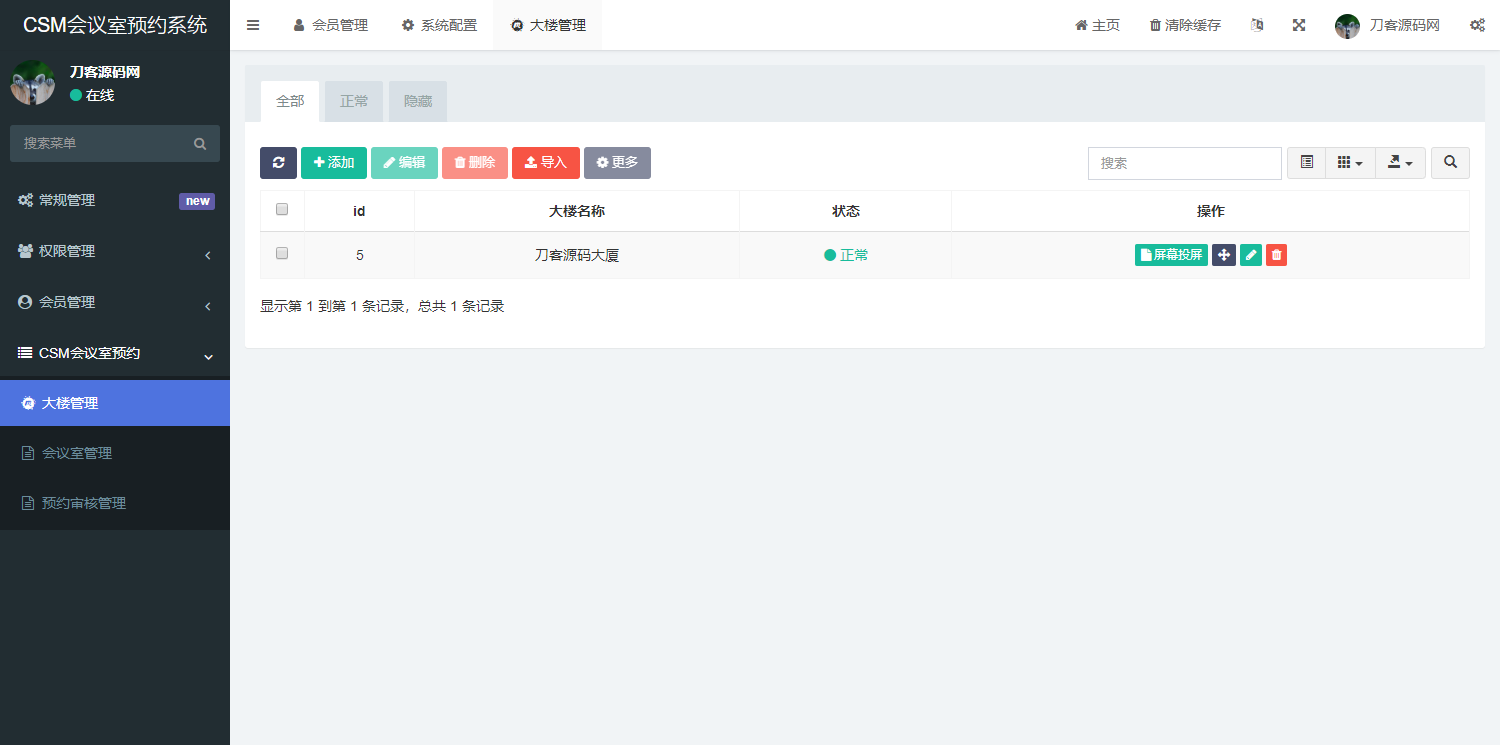The width and height of the screenshot is (1500, 745).
Task: Click the search magnifier icon beside search box
Action: [x=1450, y=162]
